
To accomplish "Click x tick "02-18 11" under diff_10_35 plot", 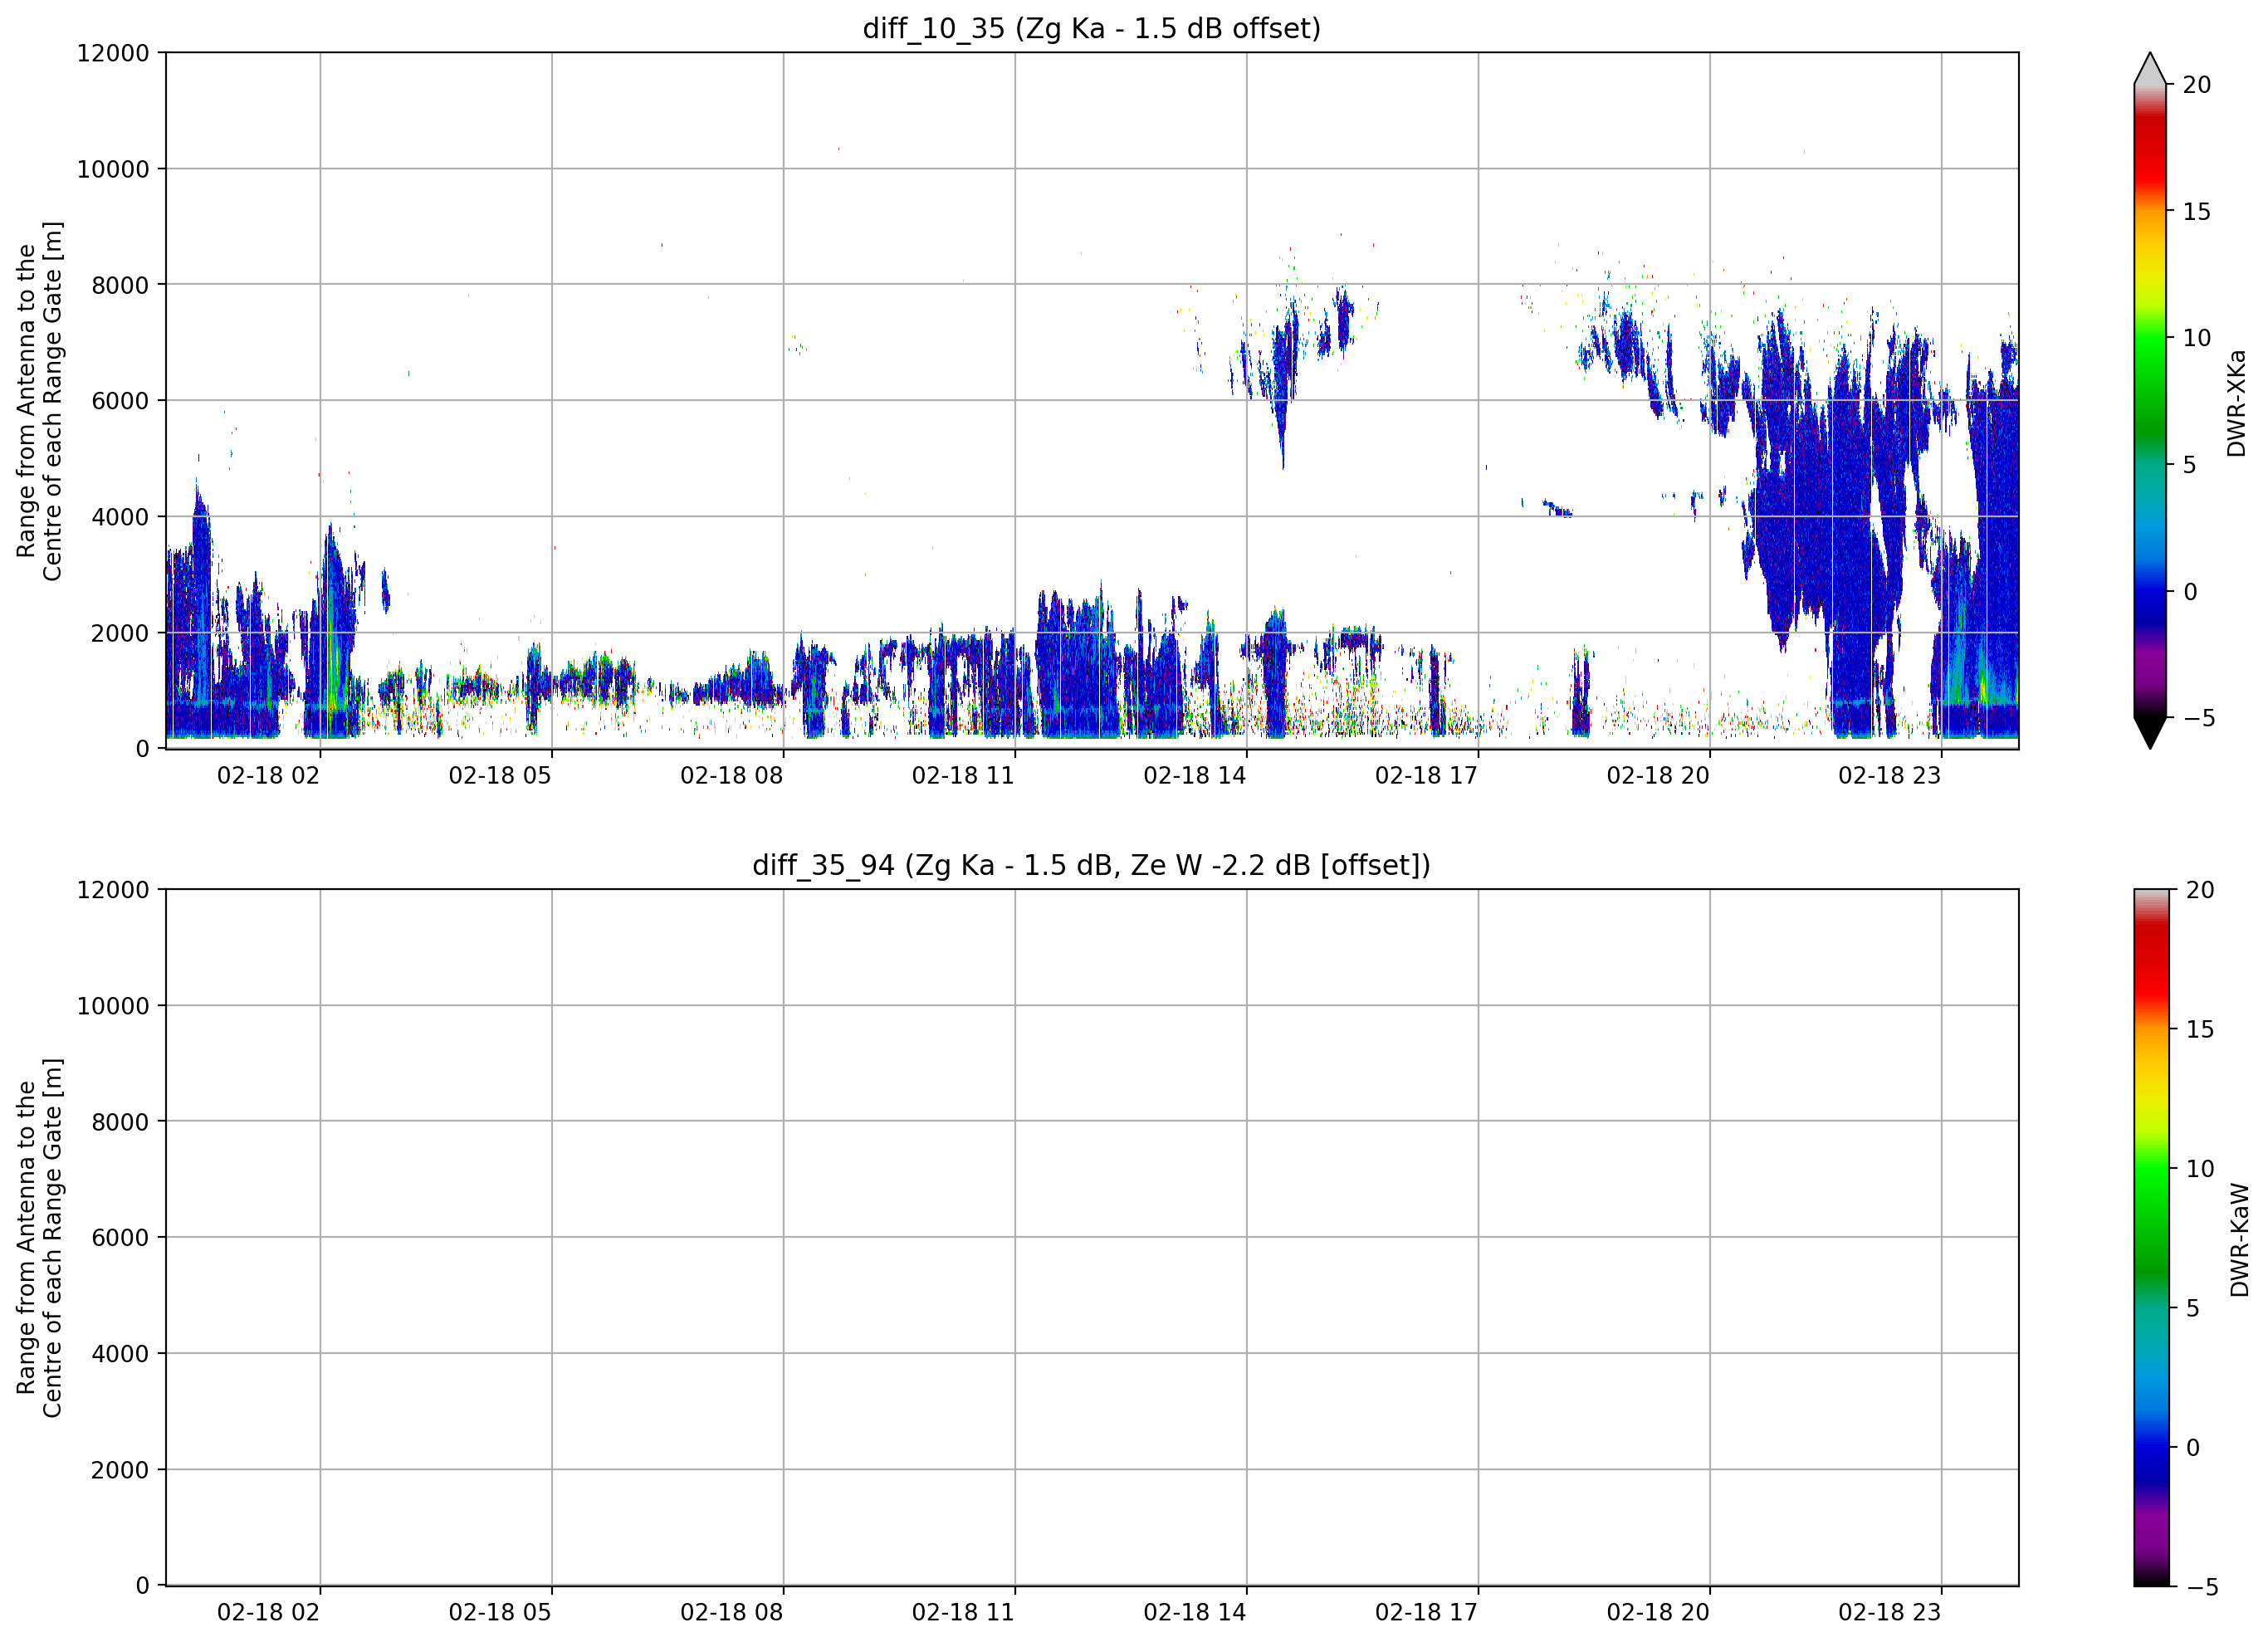I will pos(963,776).
